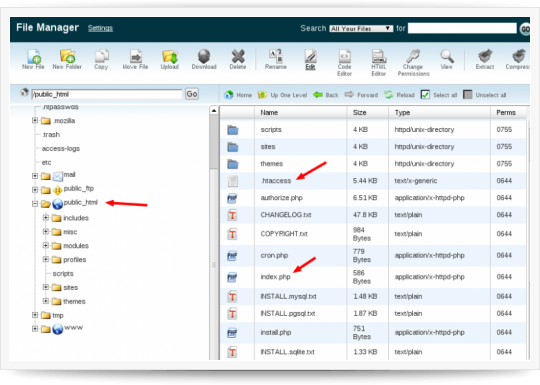Expand the modules folder node
Image resolution: width=540 pixels, height=385 pixels.
(45, 245)
